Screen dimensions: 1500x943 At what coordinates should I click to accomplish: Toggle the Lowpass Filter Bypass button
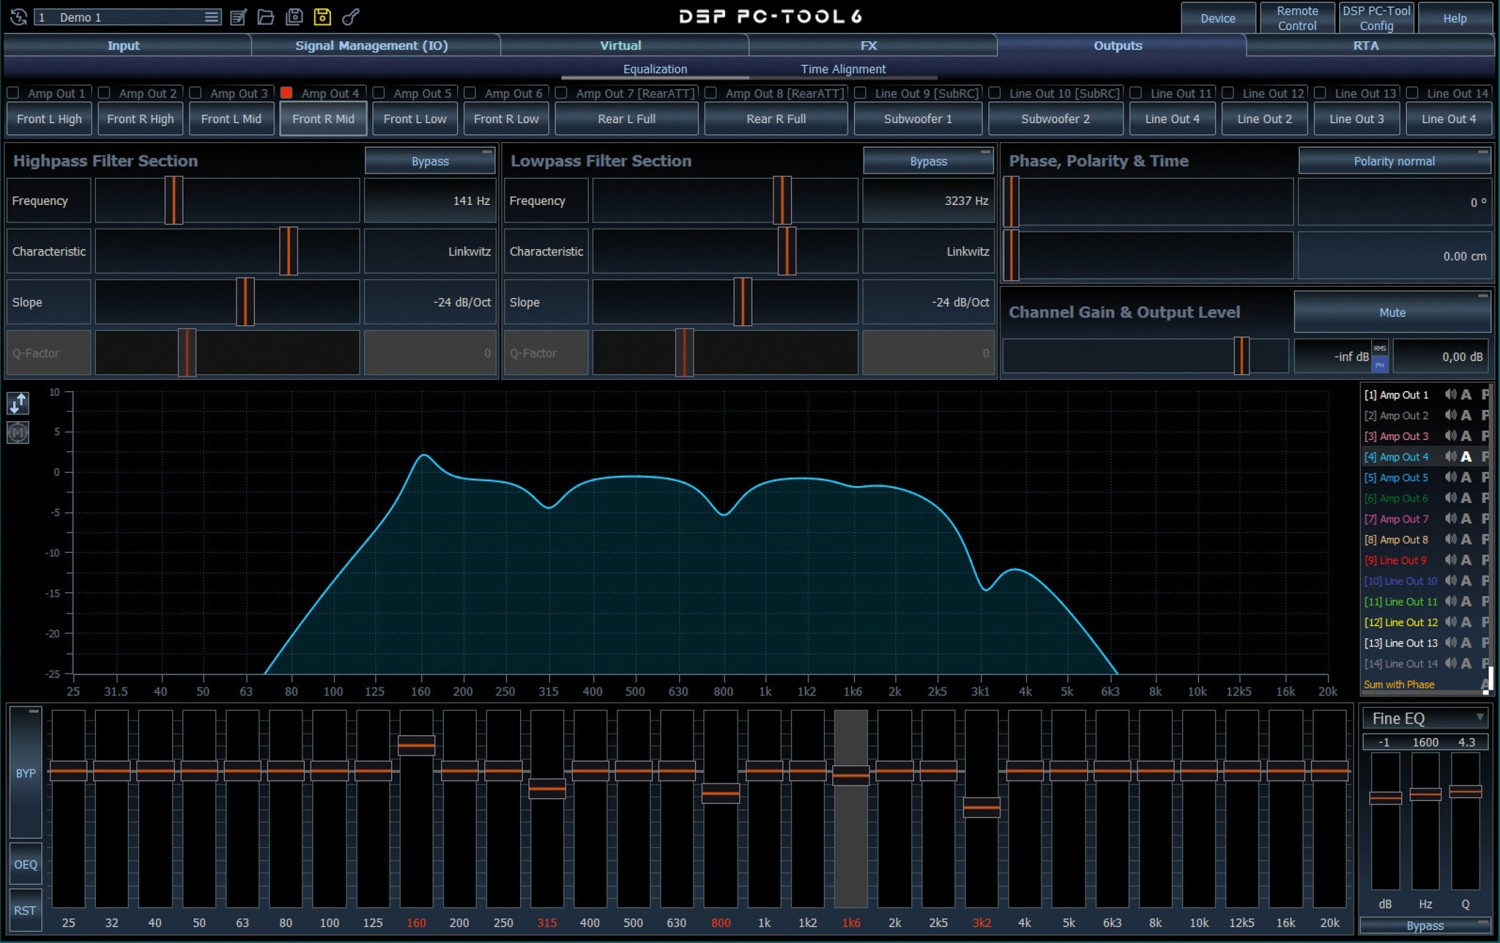point(928,161)
